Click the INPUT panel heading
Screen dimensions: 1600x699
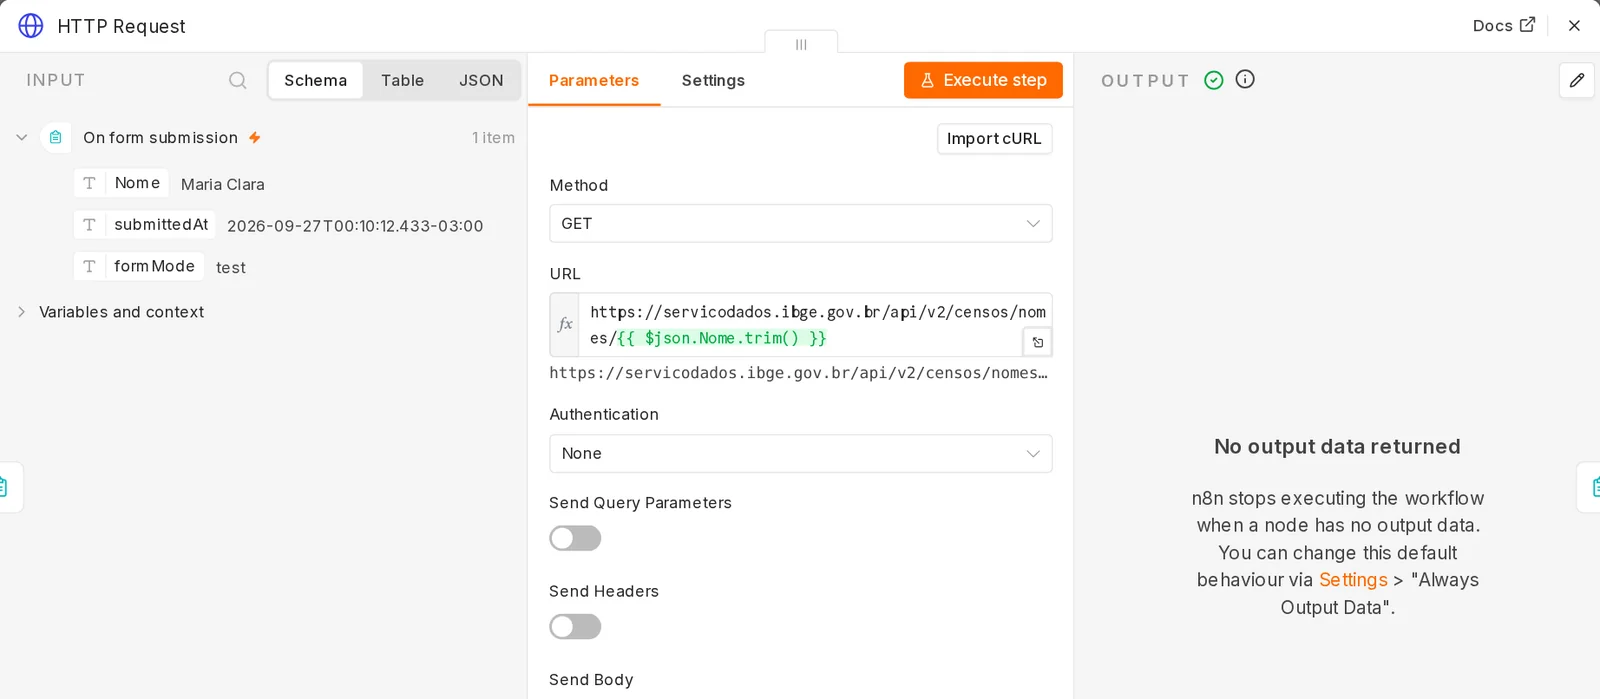56,80
